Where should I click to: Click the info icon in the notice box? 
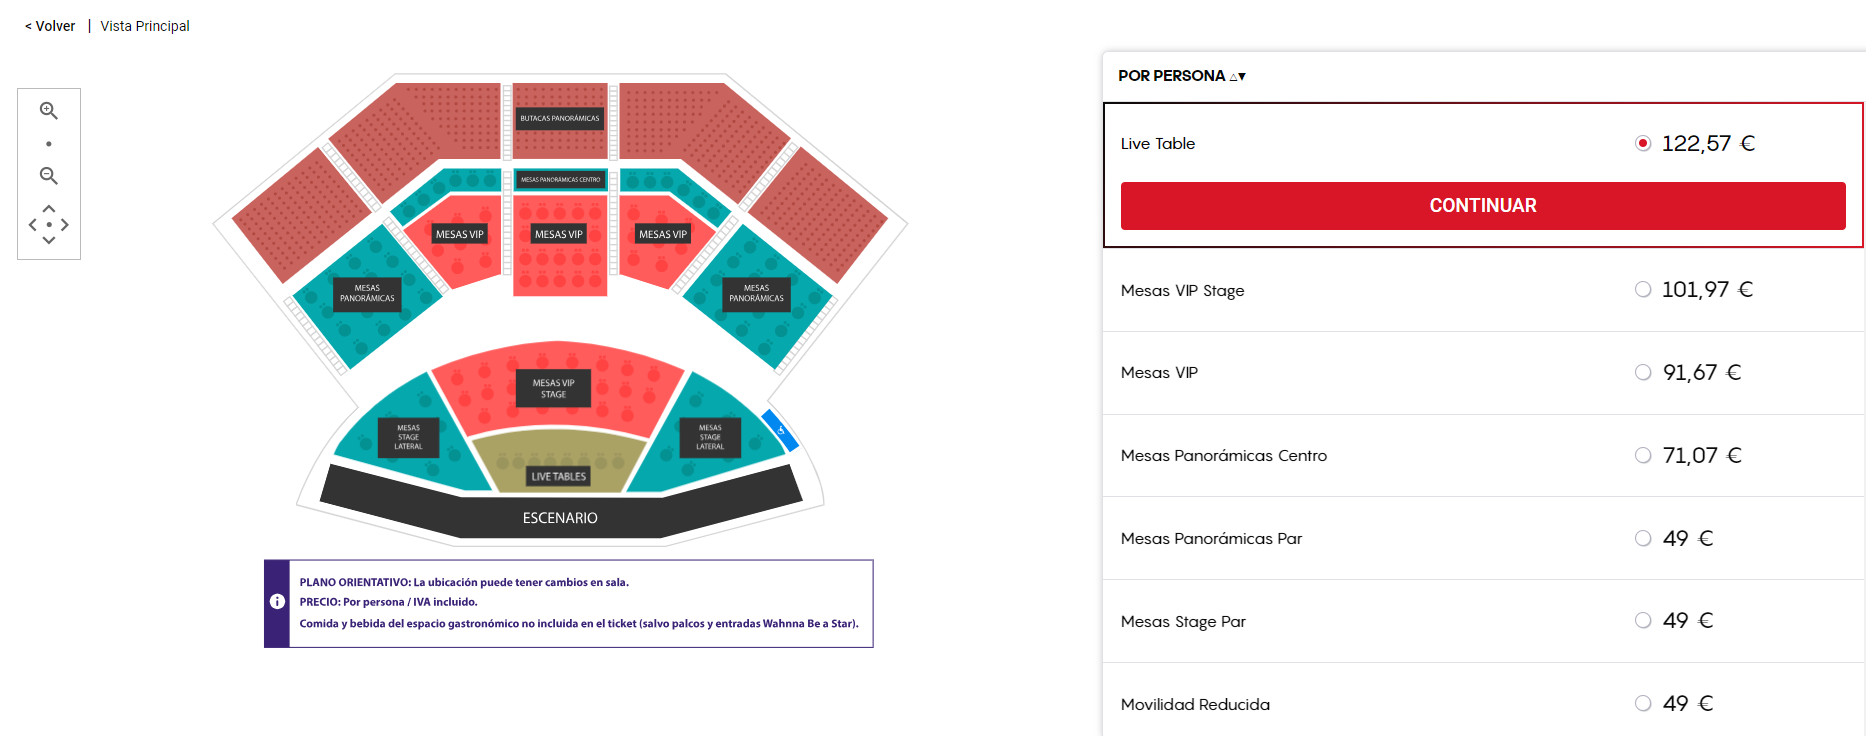pos(277,602)
